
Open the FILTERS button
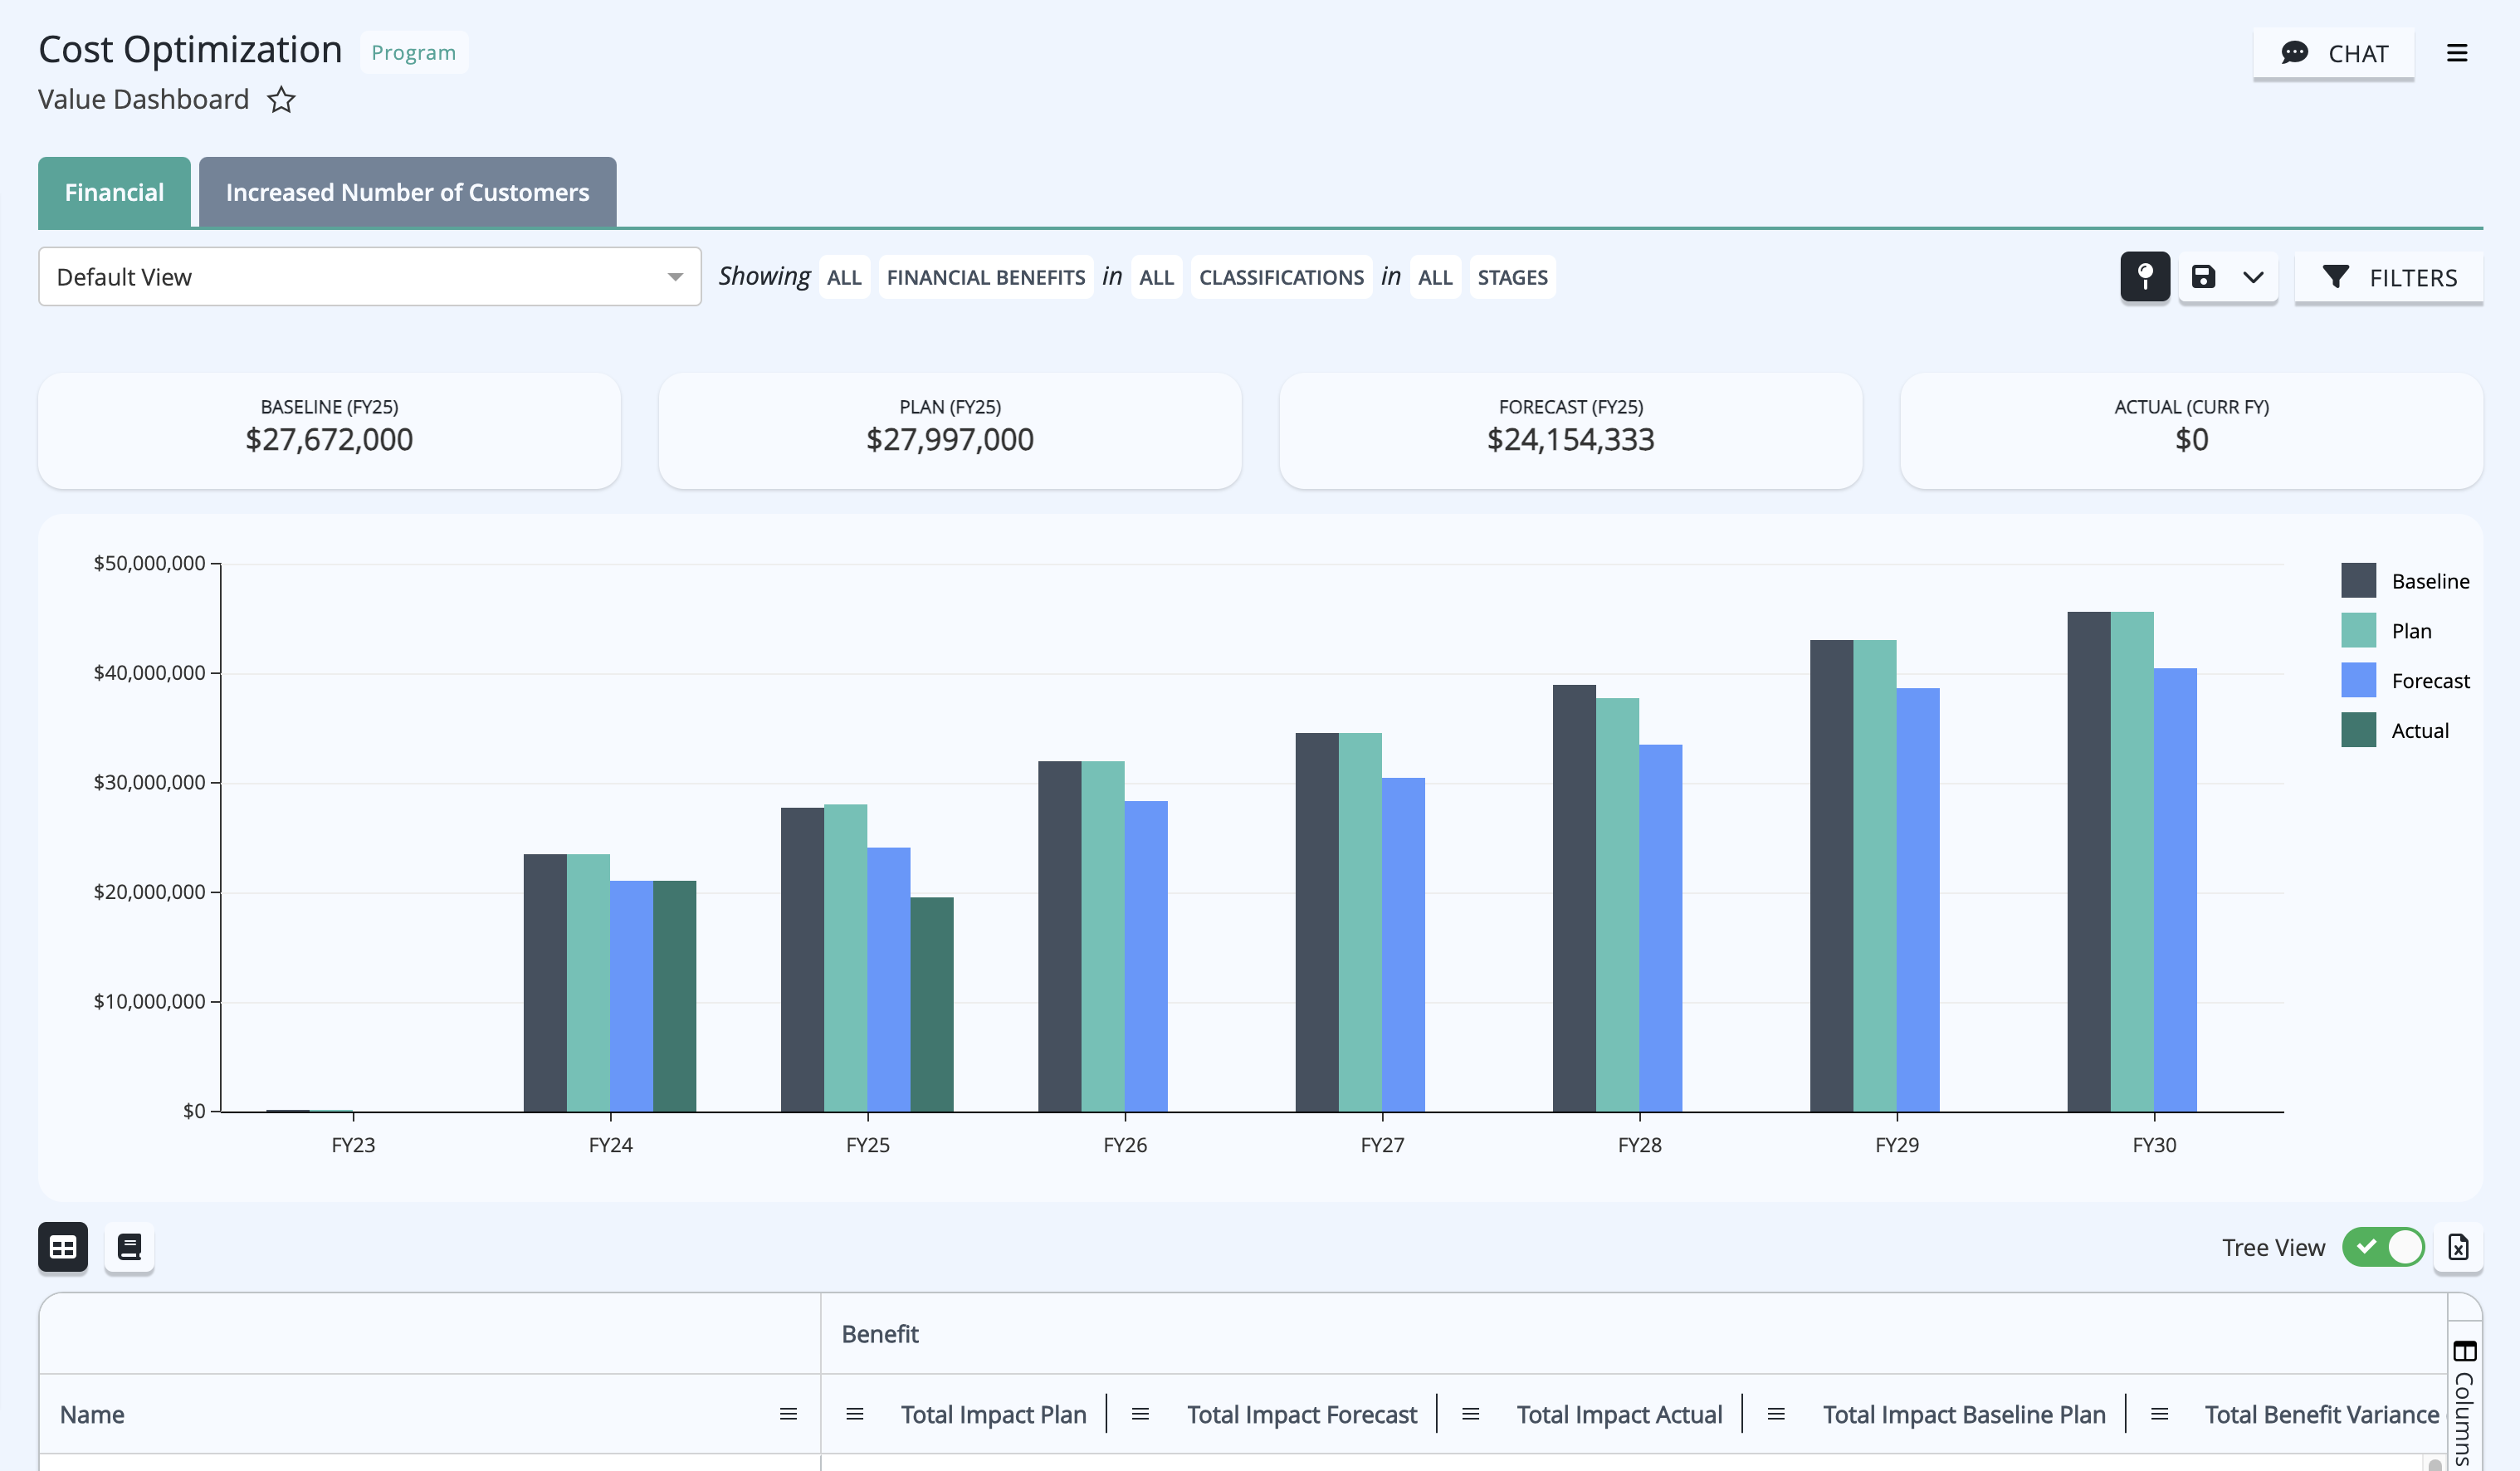2388,277
